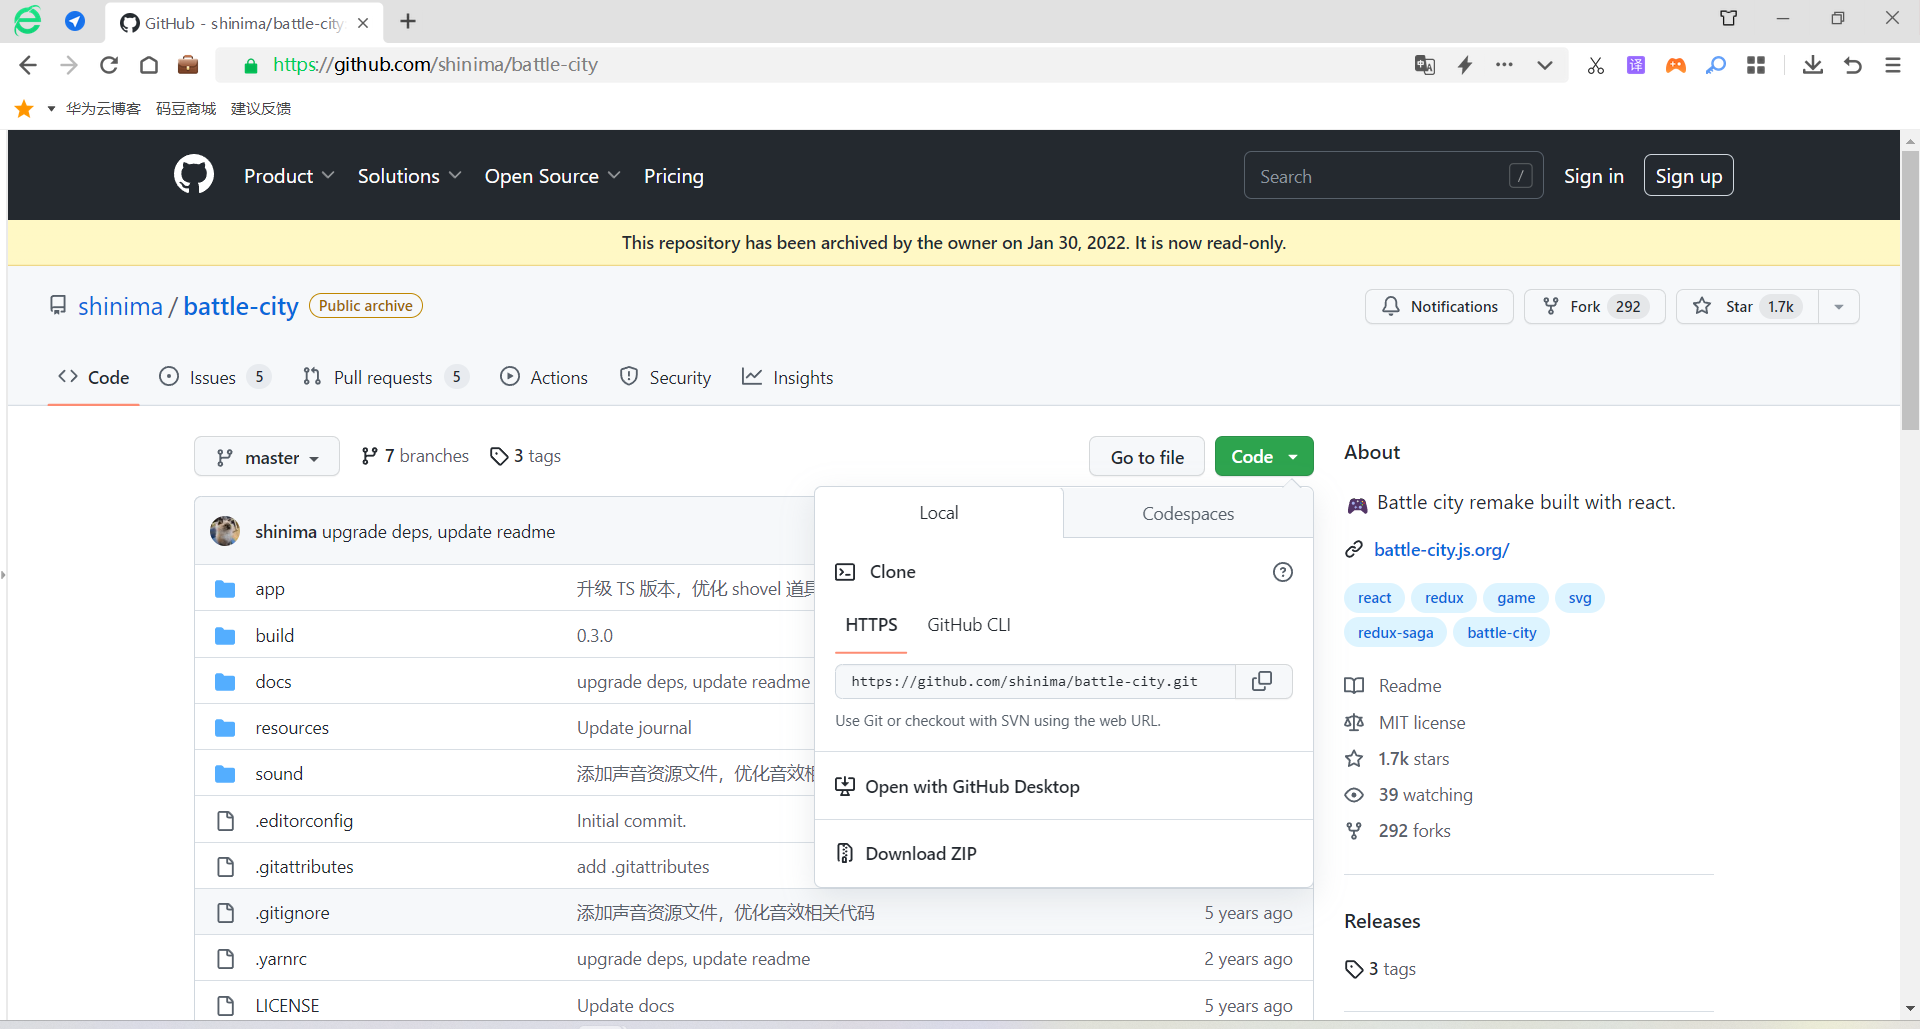Viewport: 1920px width, 1029px height.
Task: Toggle the green Code dropdown button
Action: (1264, 457)
